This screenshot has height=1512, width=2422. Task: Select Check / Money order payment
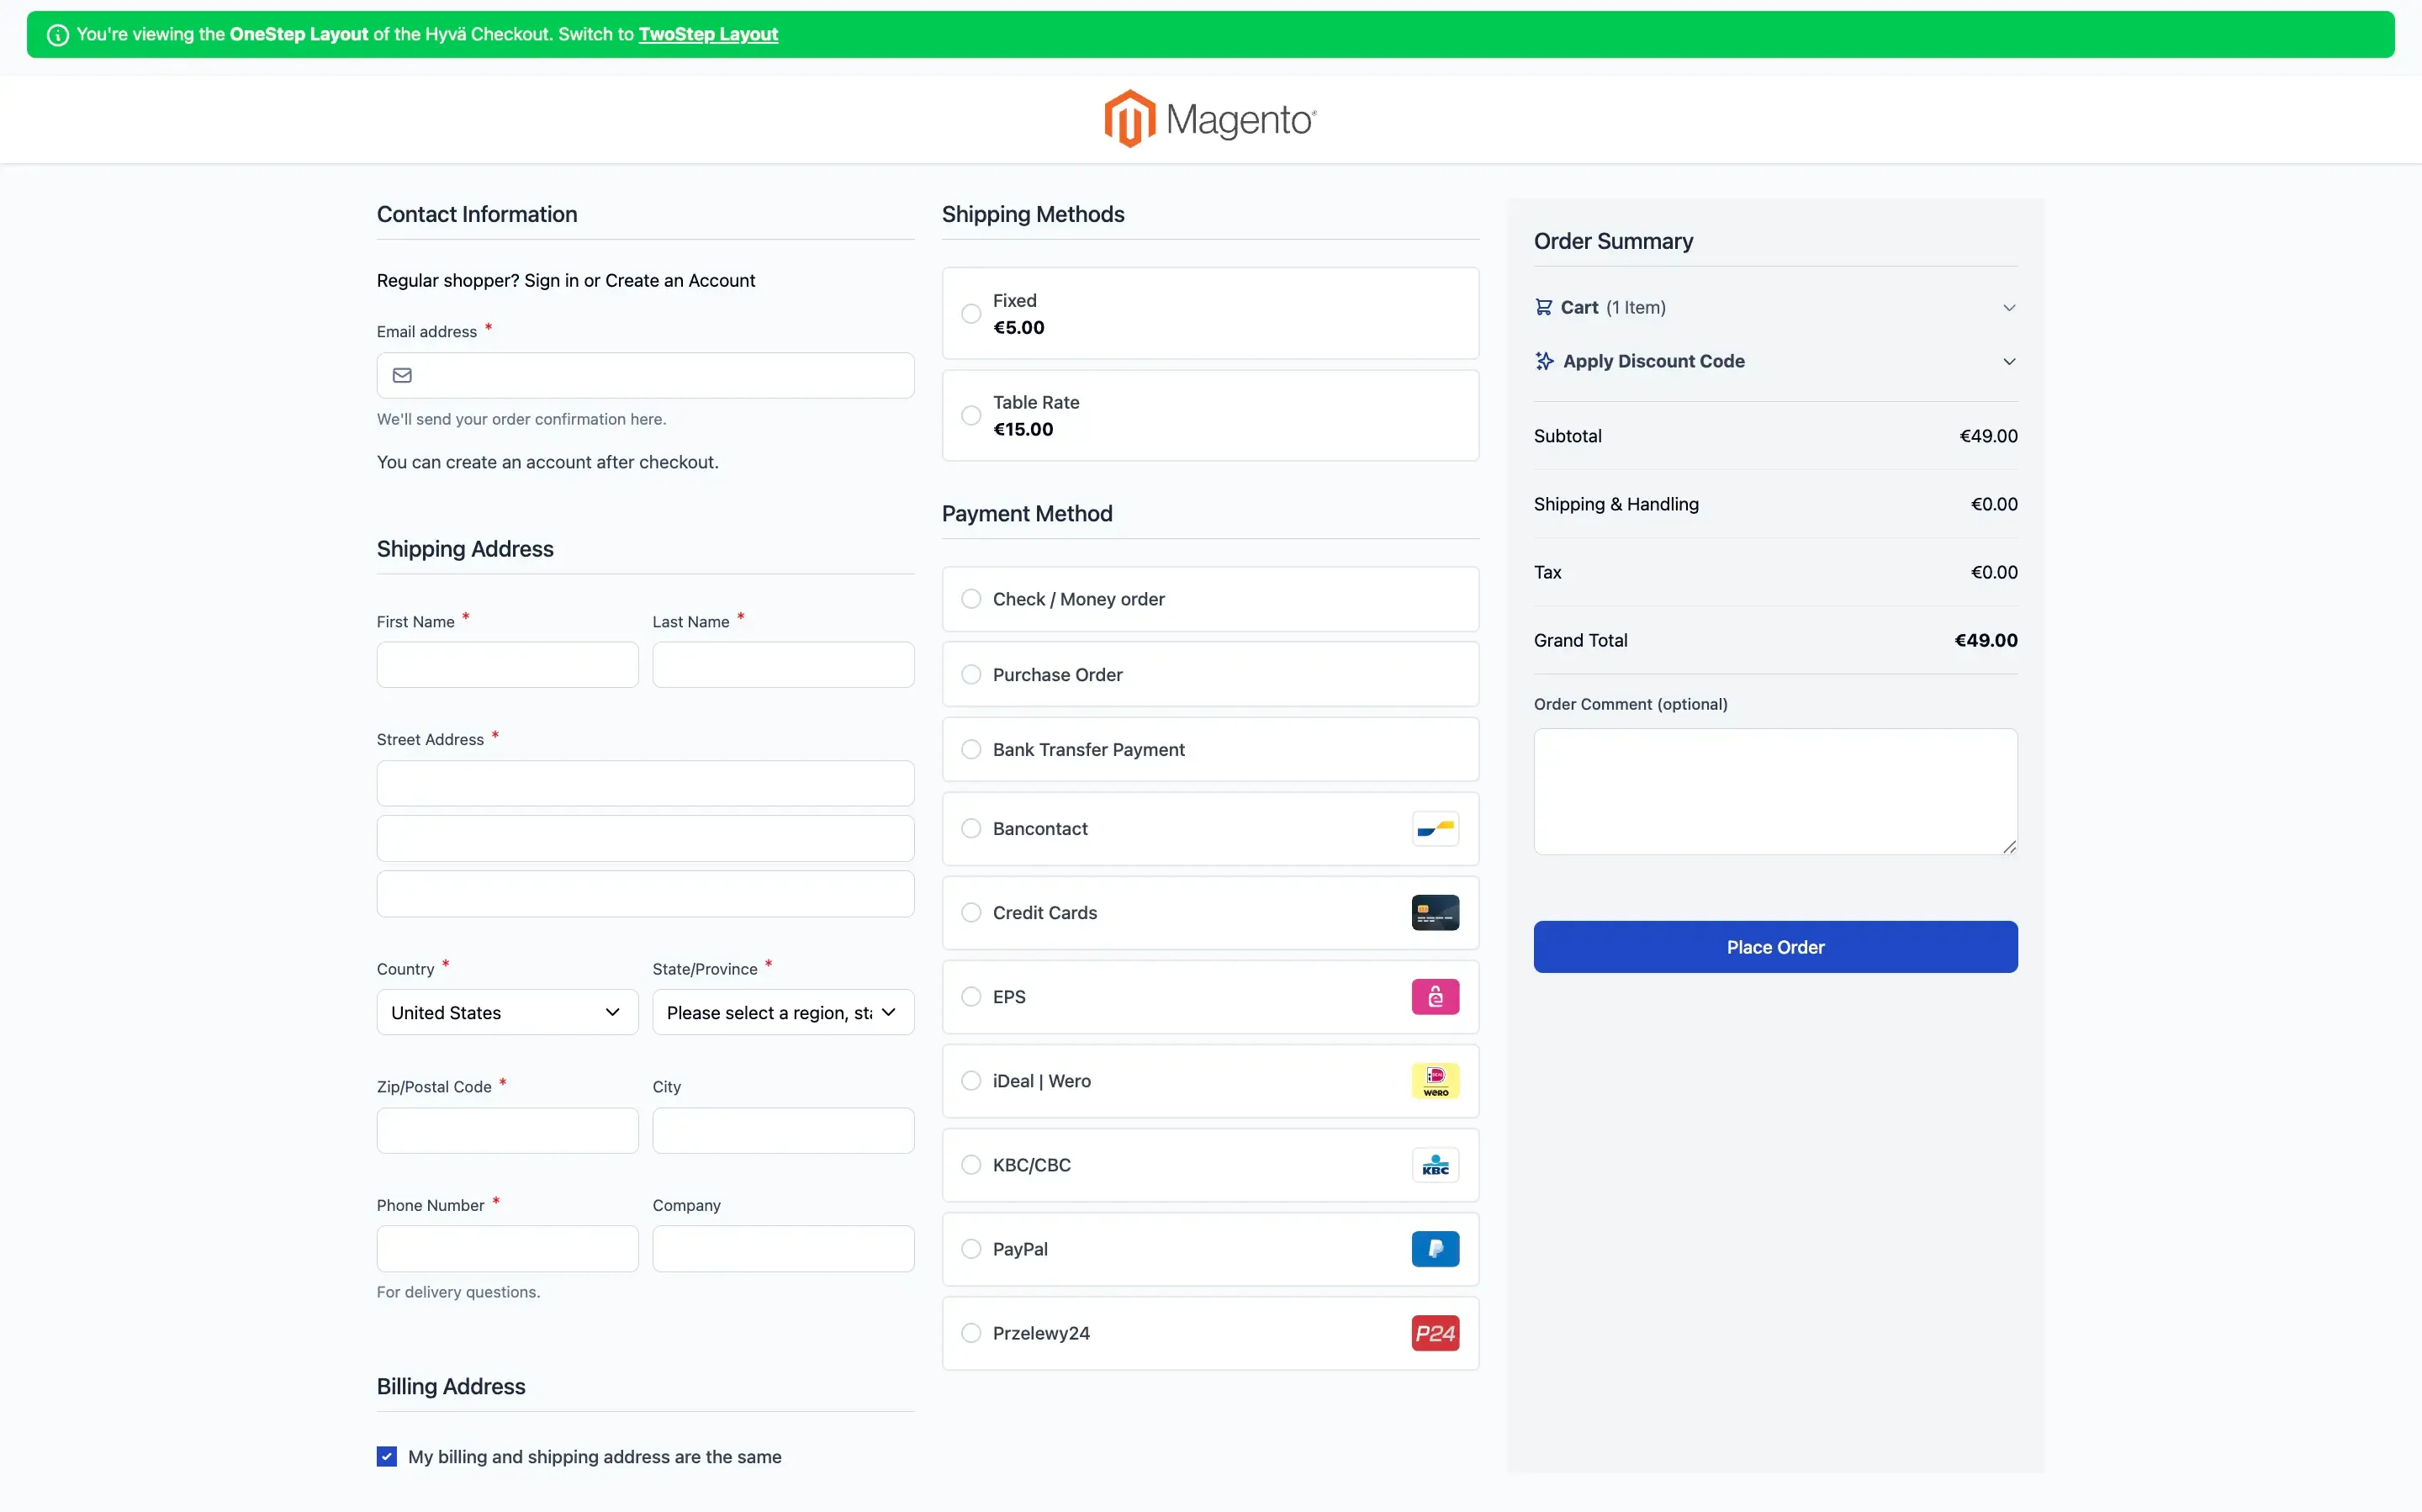(971, 599)
